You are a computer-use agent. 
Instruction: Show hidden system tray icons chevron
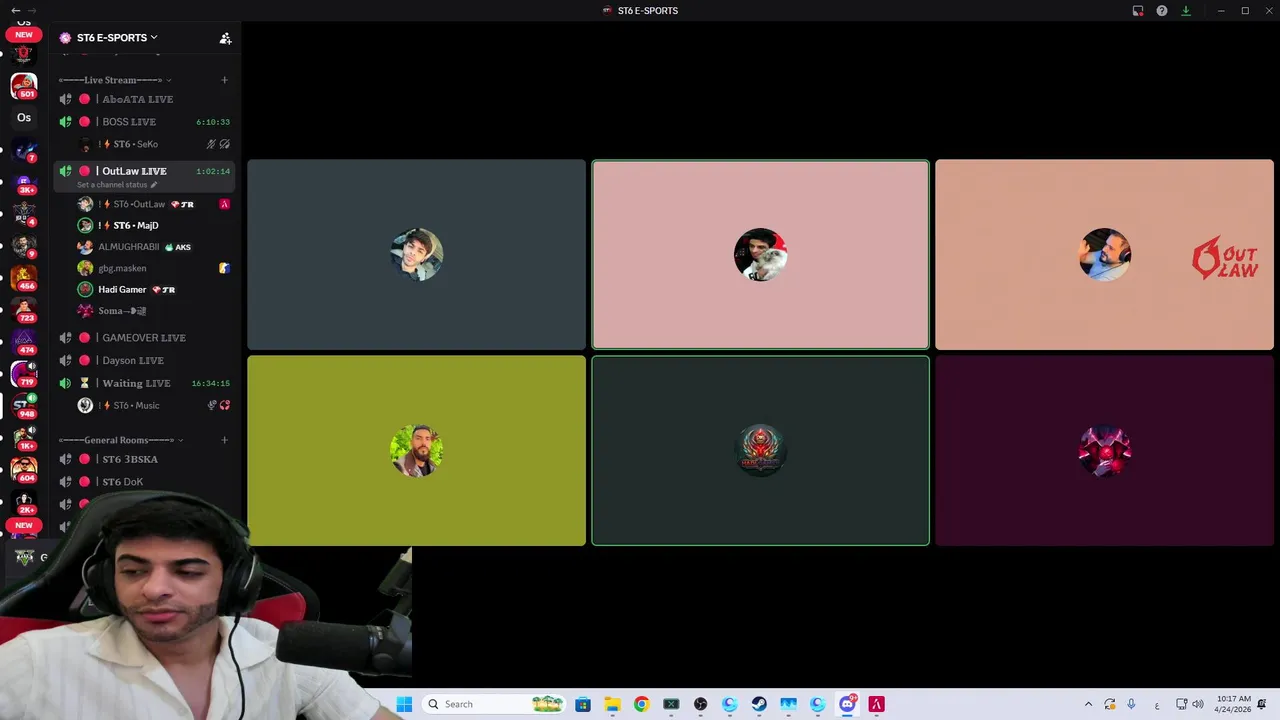1088,704
